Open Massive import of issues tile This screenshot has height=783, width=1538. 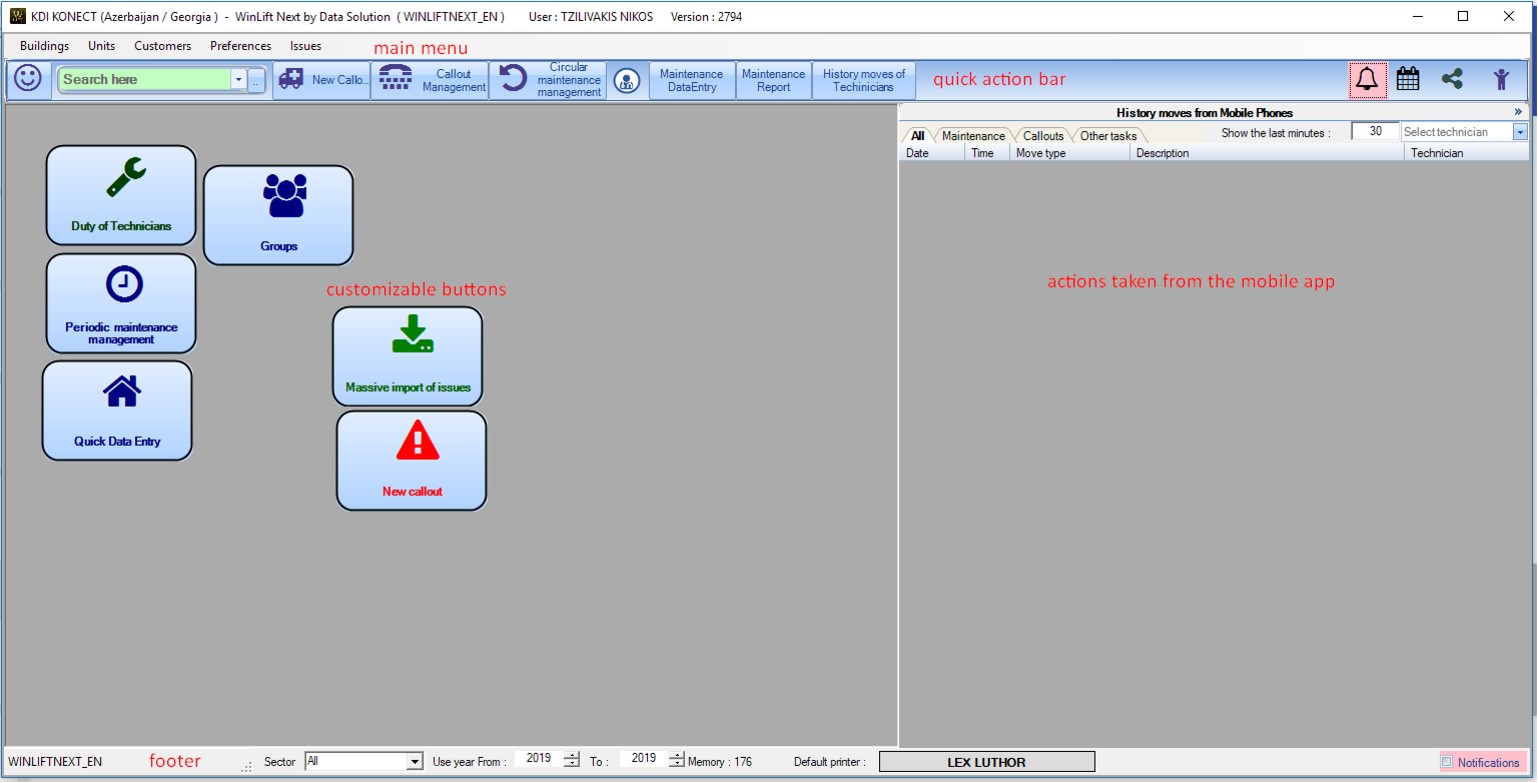407,356
